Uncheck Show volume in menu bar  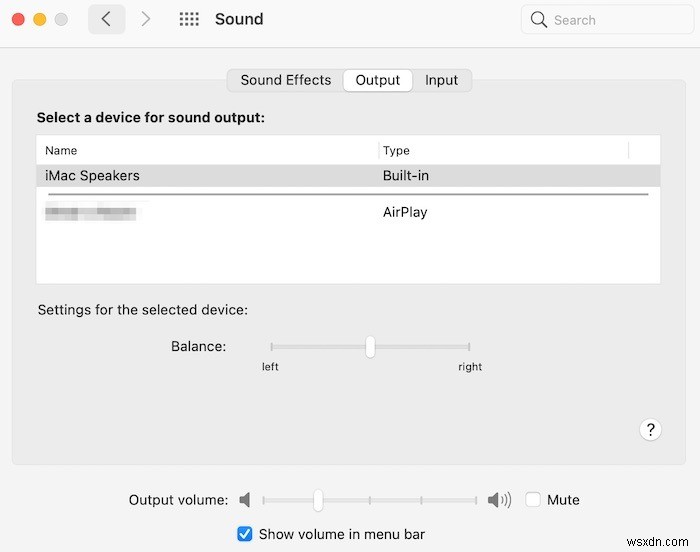click(x=245, y=534)
